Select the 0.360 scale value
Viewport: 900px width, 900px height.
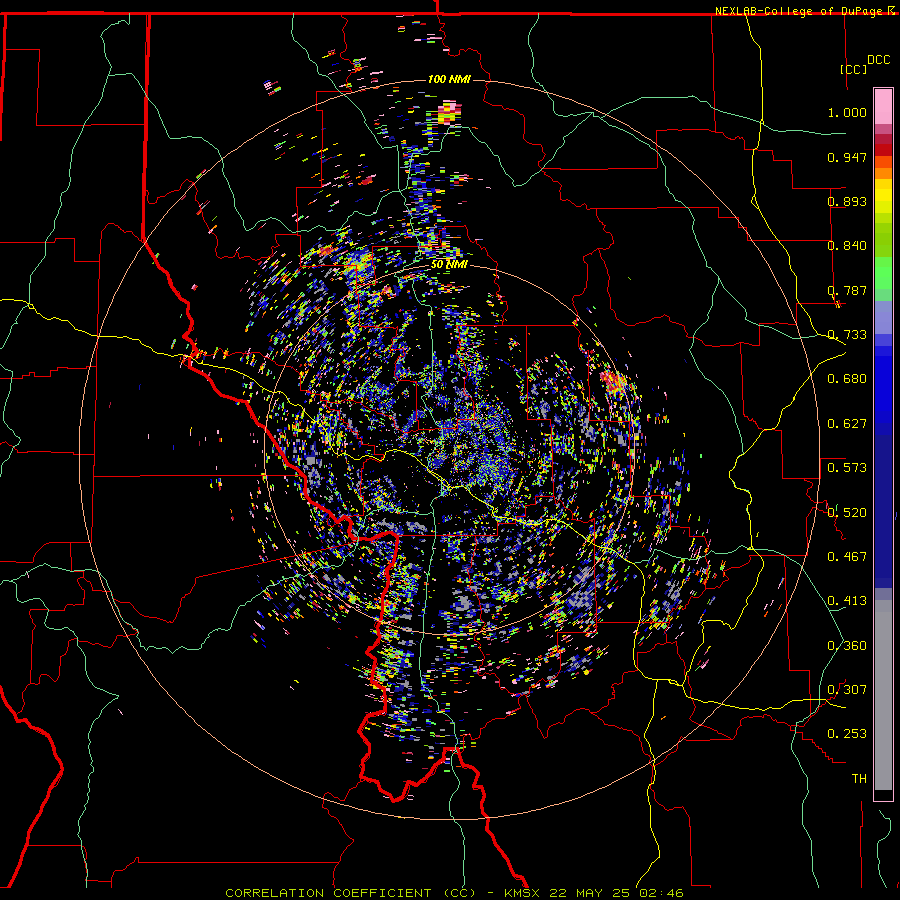pos(847,645)
